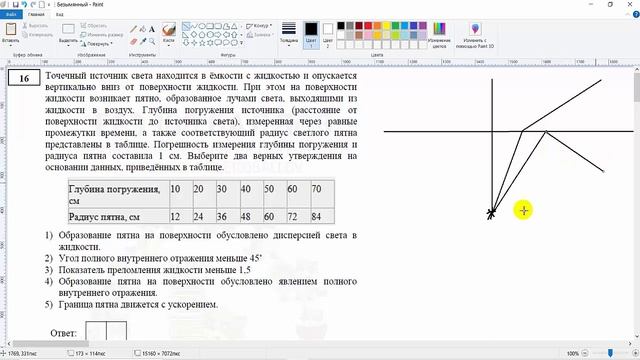Choose the Right arrow shape
Image resolution: width=640 pixels, height=360 pixels.
(218, 35)
